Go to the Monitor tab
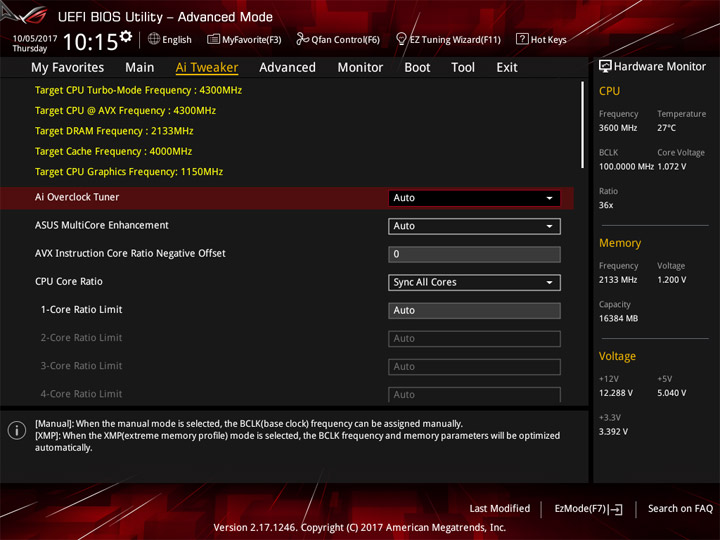Viewport: 720px width, 540px height. coord(360,68)
